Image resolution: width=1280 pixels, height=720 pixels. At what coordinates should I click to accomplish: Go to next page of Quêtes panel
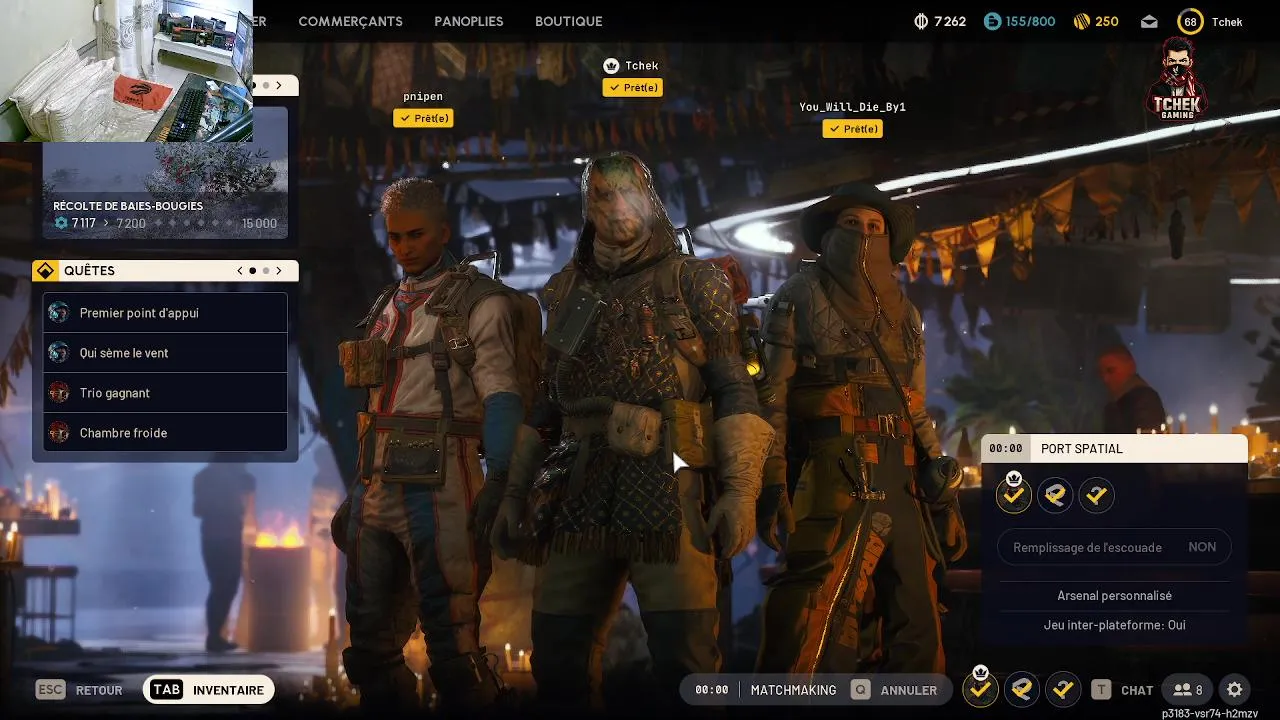point(279,271)
